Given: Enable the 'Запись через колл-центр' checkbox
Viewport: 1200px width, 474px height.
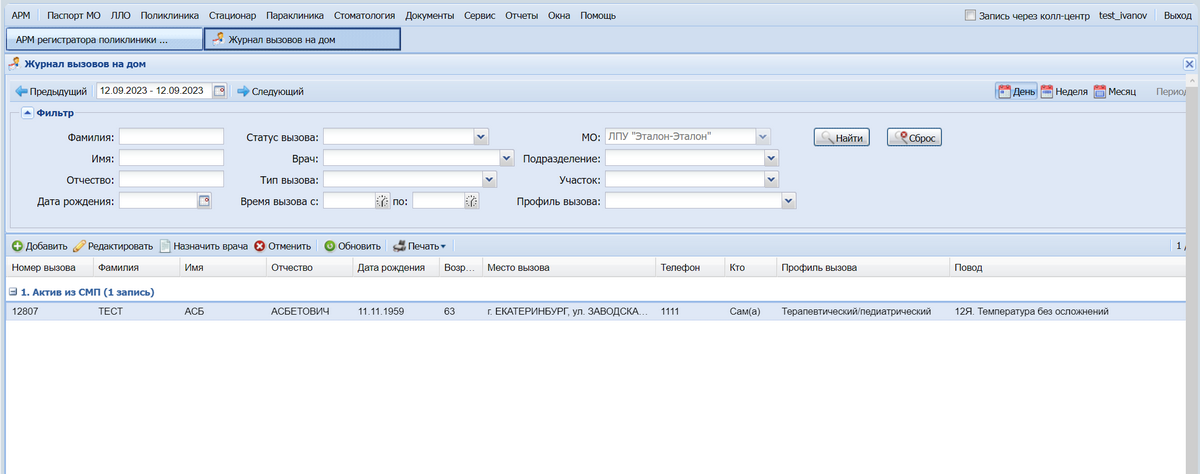Looking at the screenshot, I should [x=970, y=16].
